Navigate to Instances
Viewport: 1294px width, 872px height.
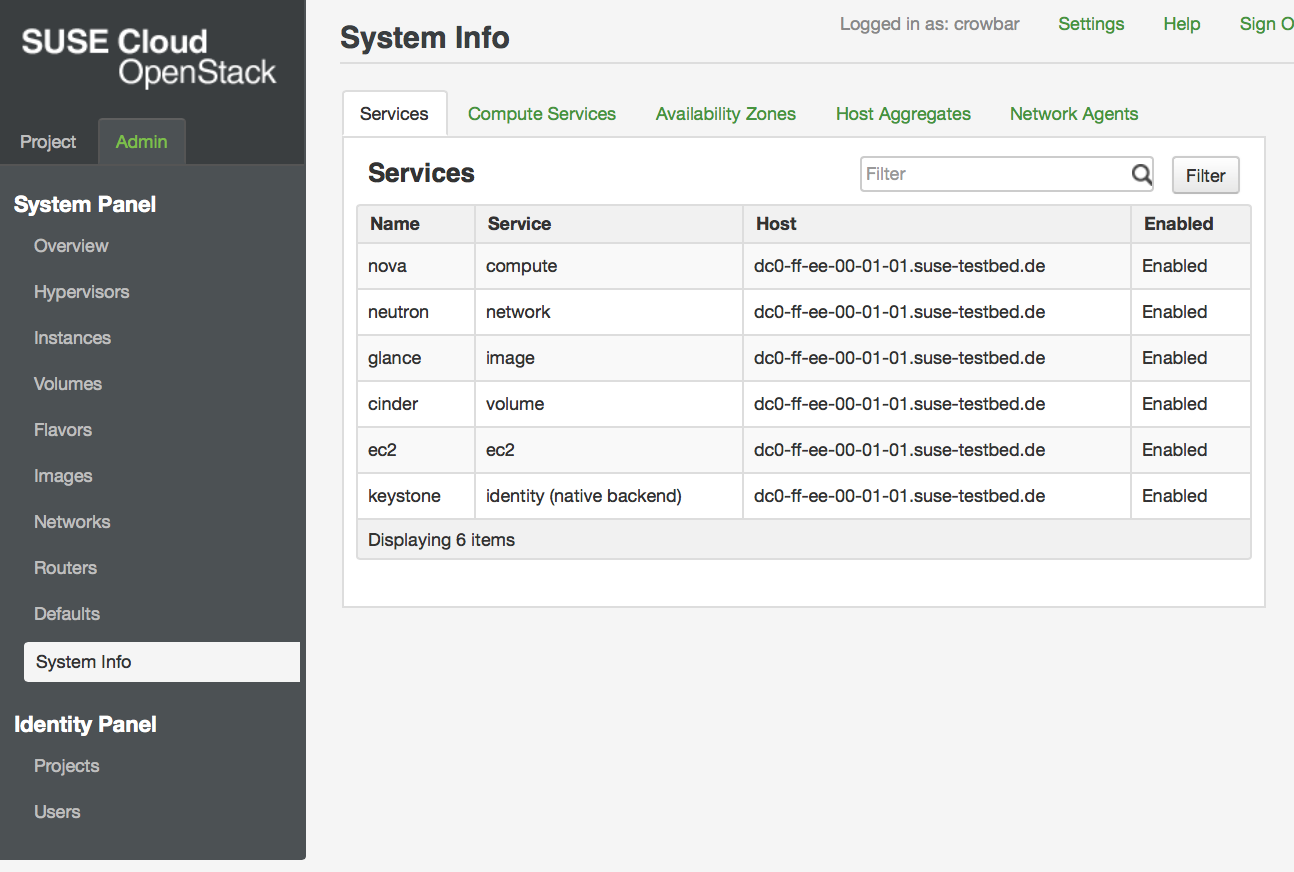pyautogui.click(x=72, y=338)
